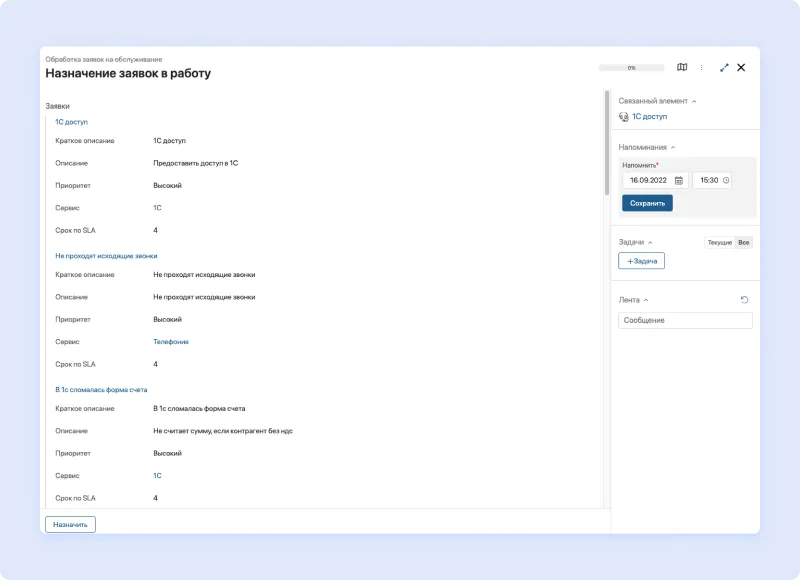Screen dimensions: 800x580
Task: Click the headset icon beside 1С доступ
Action: (624, 117)
